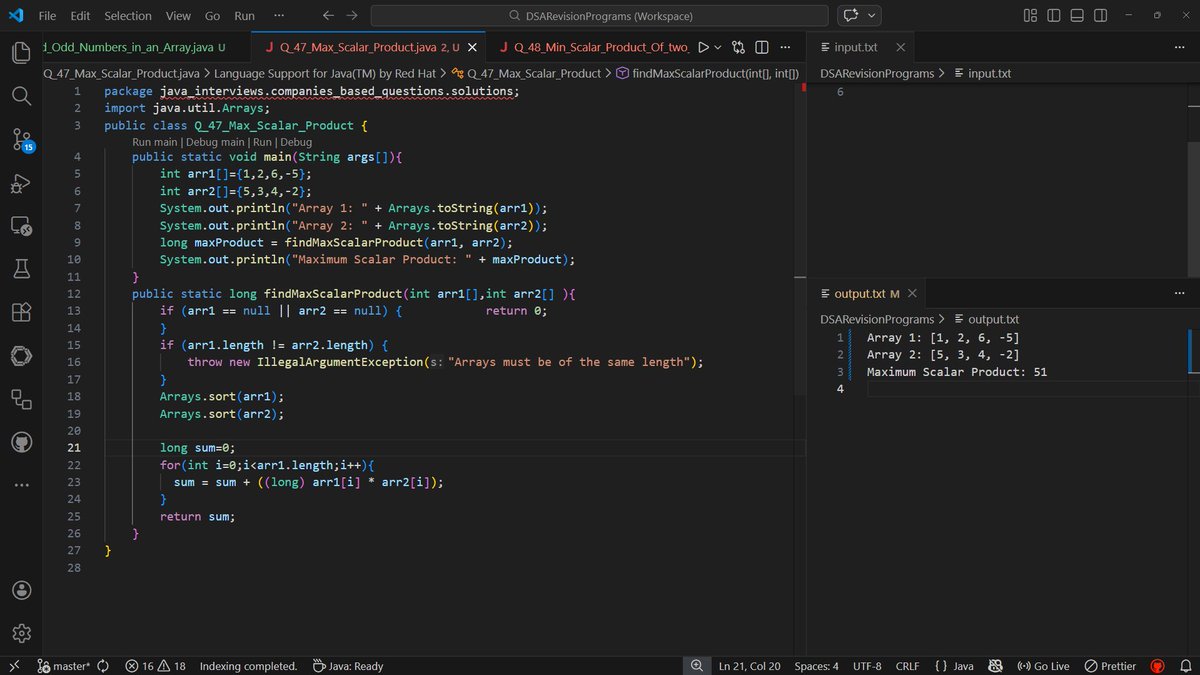Switch to Q_48_Min_Scalar_Product tab
1200x675 pixels.
594,47
